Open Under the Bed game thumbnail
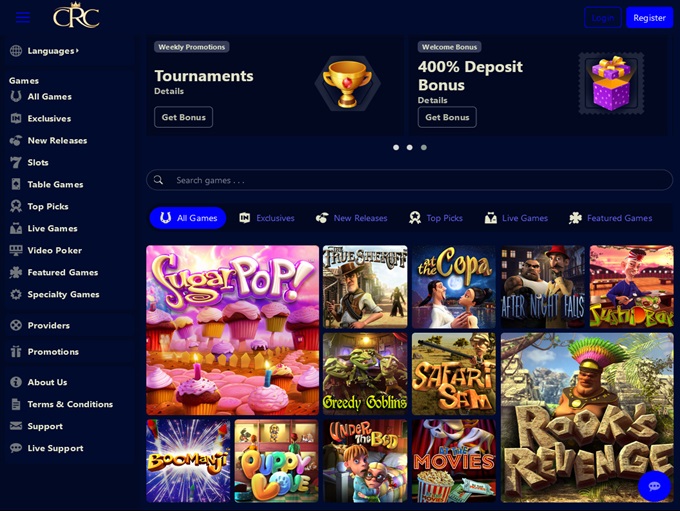This screenshot has height=511, width=680. [365, 461]
